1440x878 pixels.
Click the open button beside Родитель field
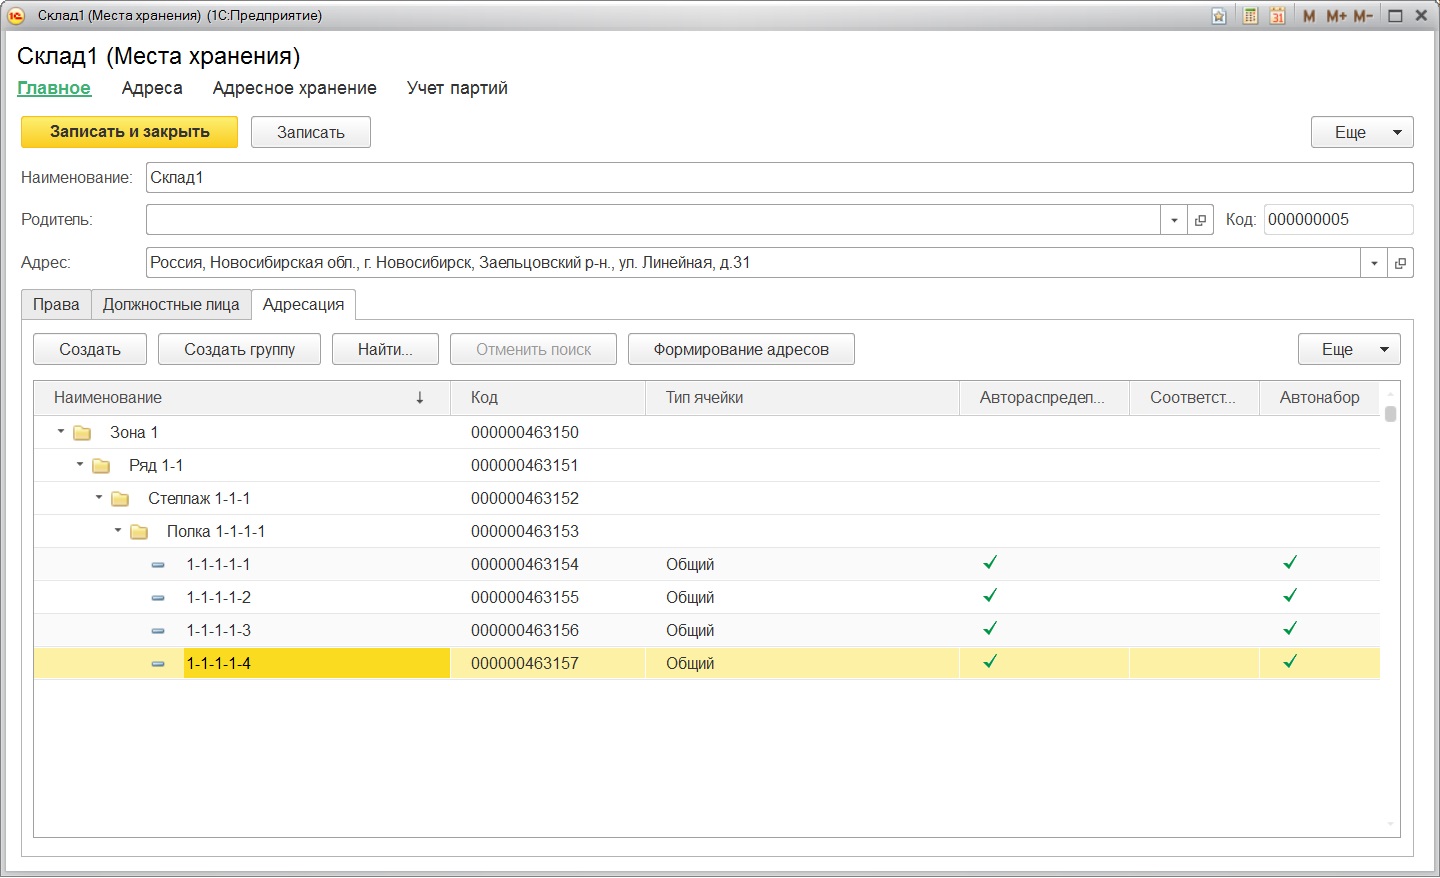pyautogui.click(x=1201, y=220)
